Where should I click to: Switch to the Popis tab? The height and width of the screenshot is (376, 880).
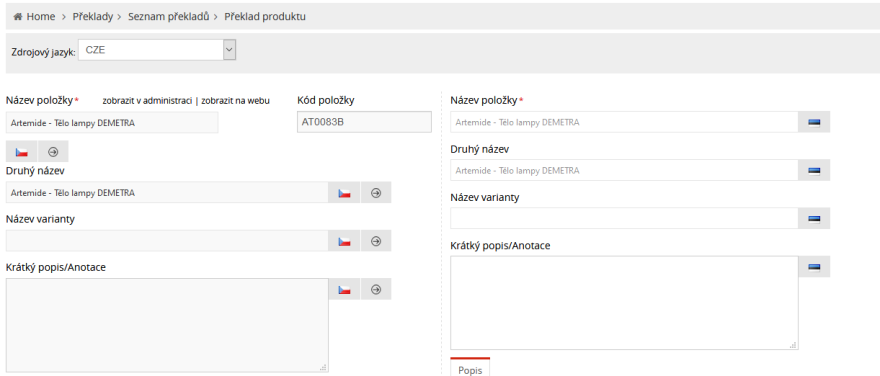pos(470,368)
